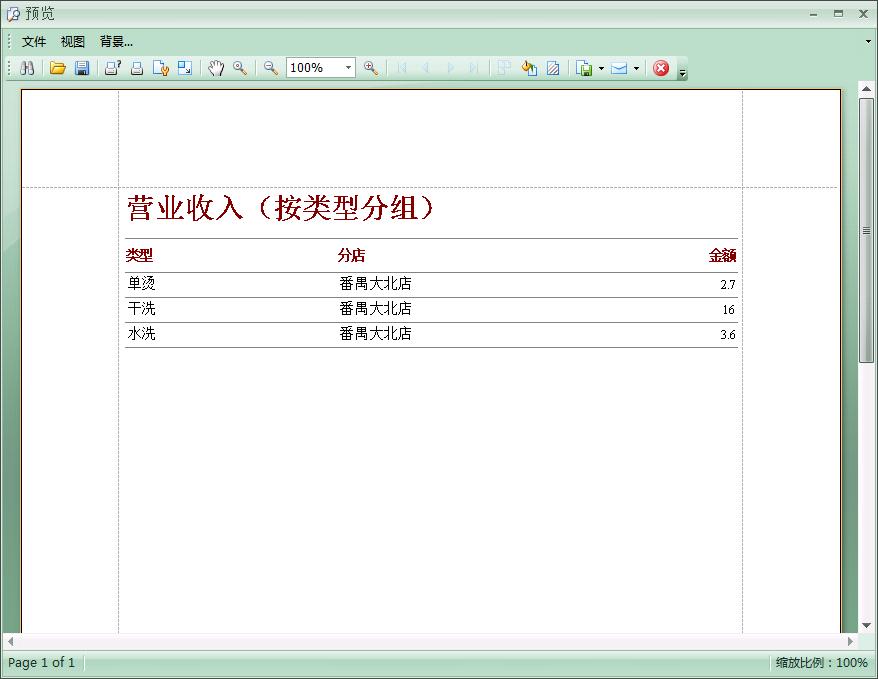The height and width of the screenshot is (679, 878).
Task: Click the 金额 column header
Action: tap(722, 255)
